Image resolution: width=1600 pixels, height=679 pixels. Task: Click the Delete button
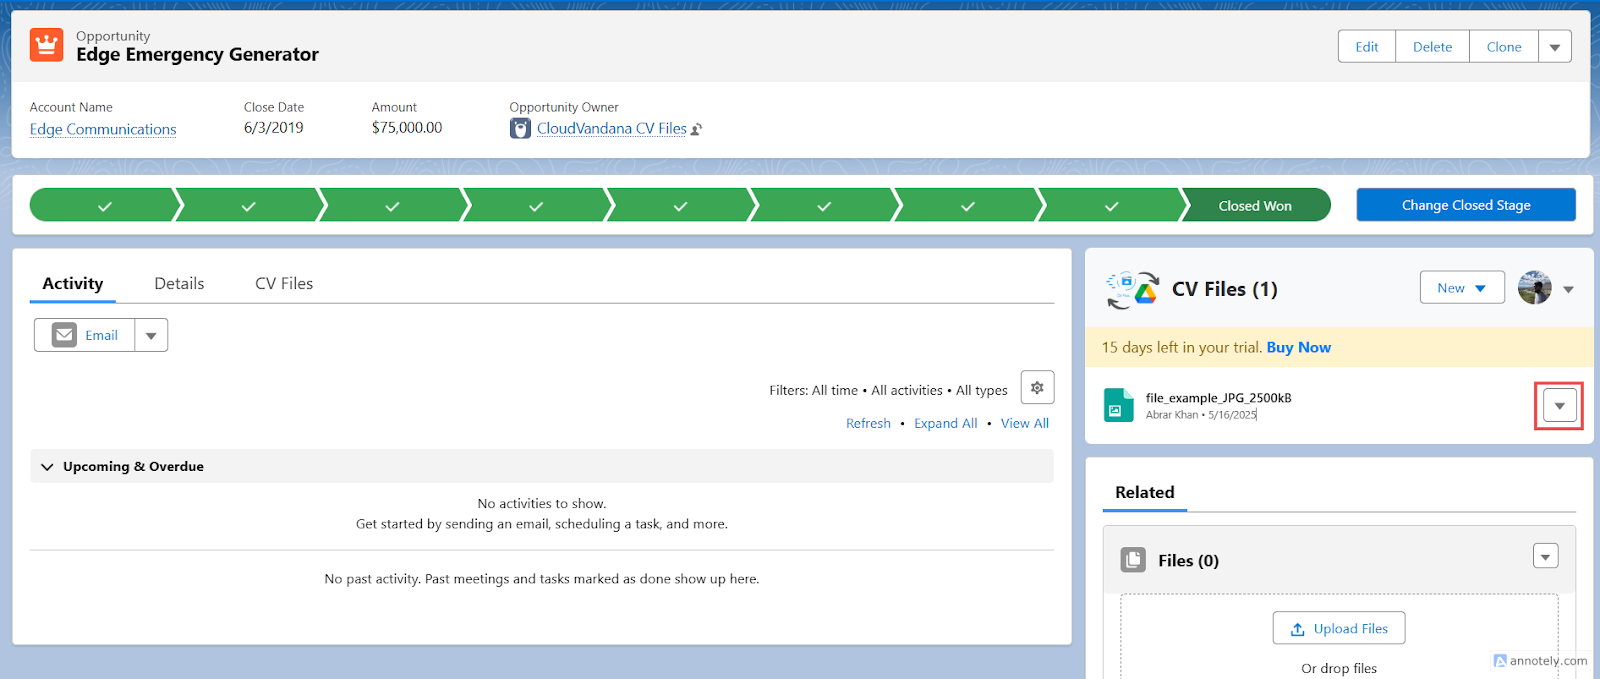click(1432, 47)
